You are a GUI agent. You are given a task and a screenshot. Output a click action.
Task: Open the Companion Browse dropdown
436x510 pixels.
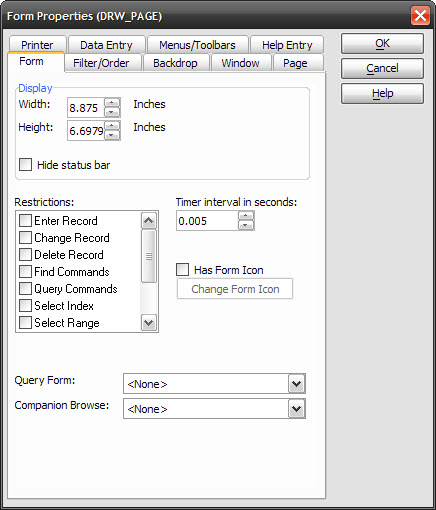click(297, 409)
